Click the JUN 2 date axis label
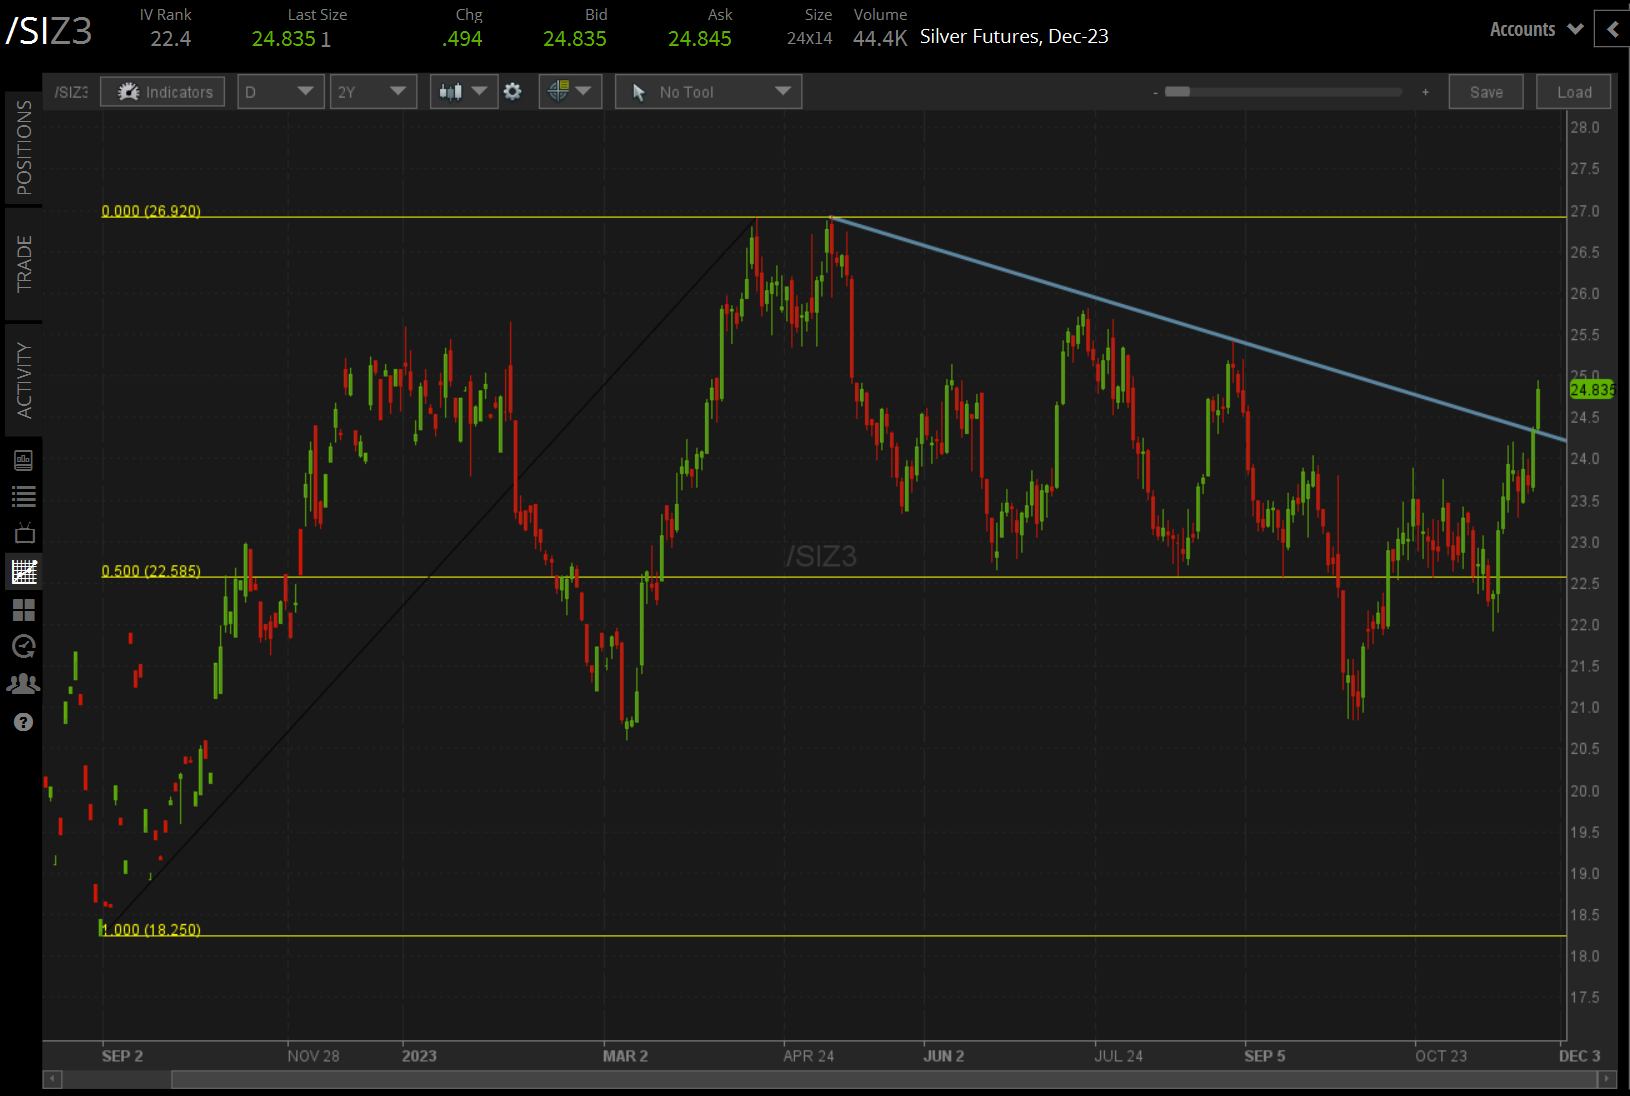Viewport: 1630px width, 1096px height. 943,1056
